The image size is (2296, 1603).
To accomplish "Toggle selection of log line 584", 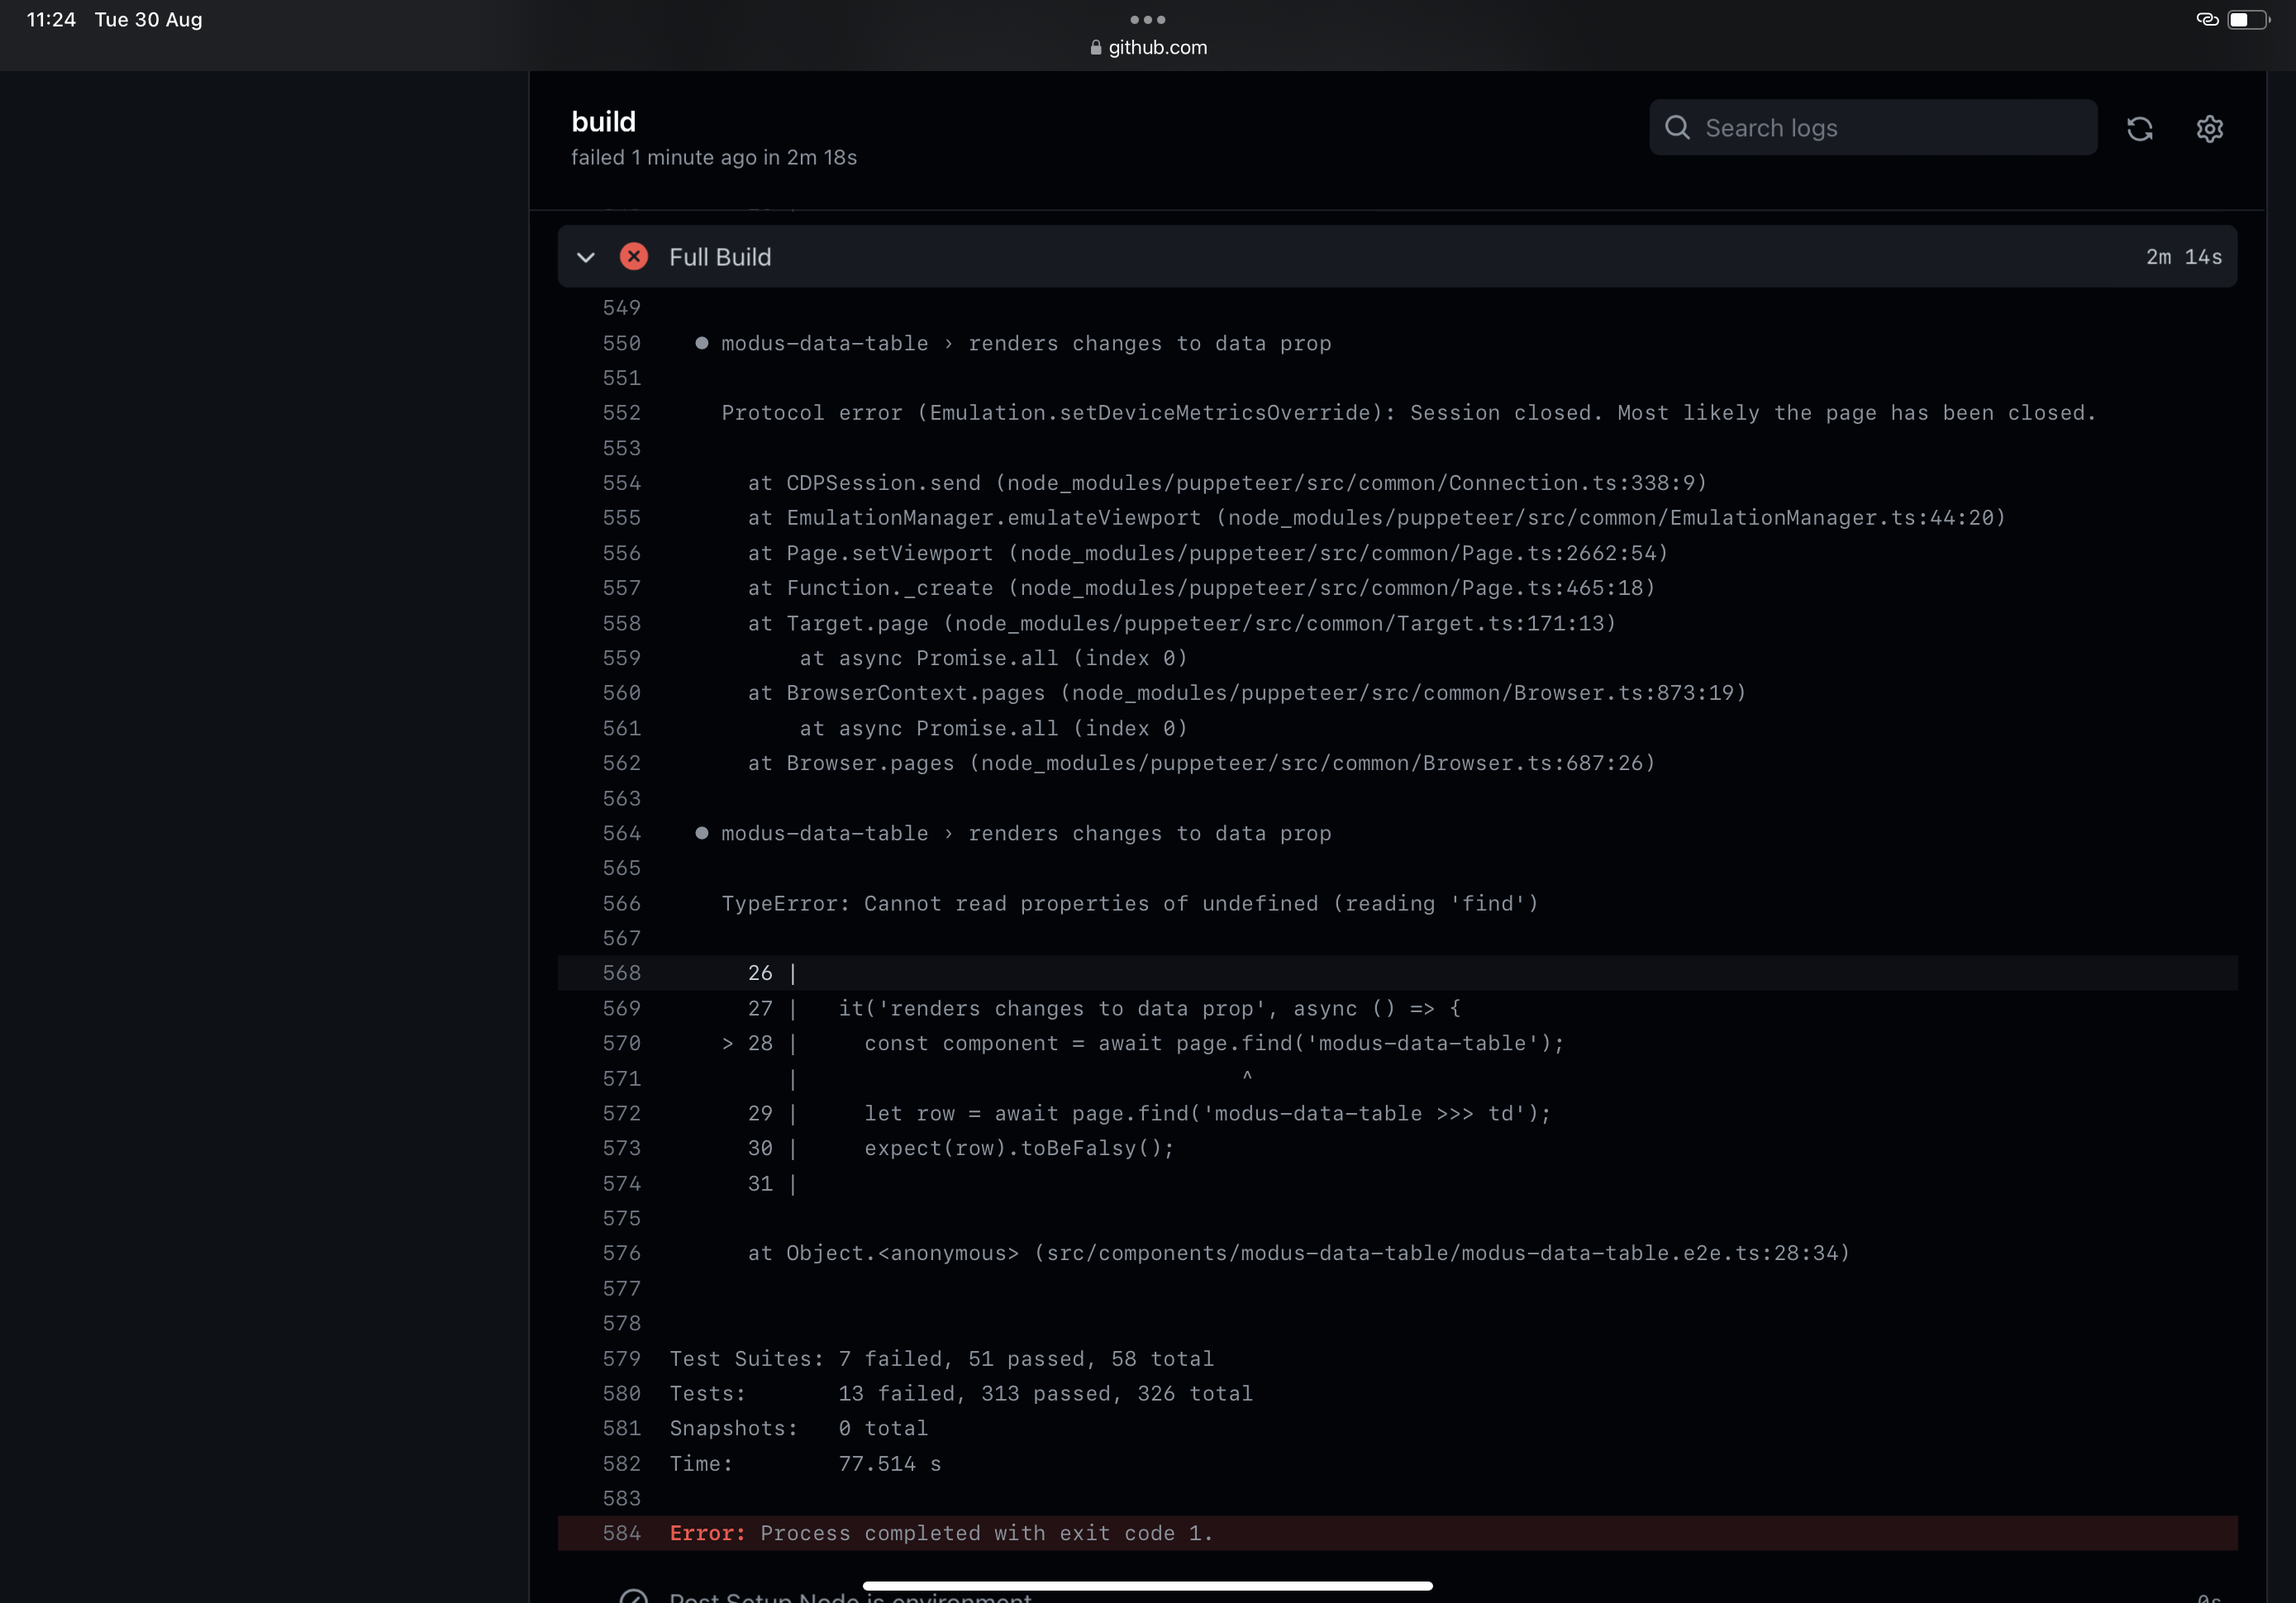I will tap(621, 1533).
